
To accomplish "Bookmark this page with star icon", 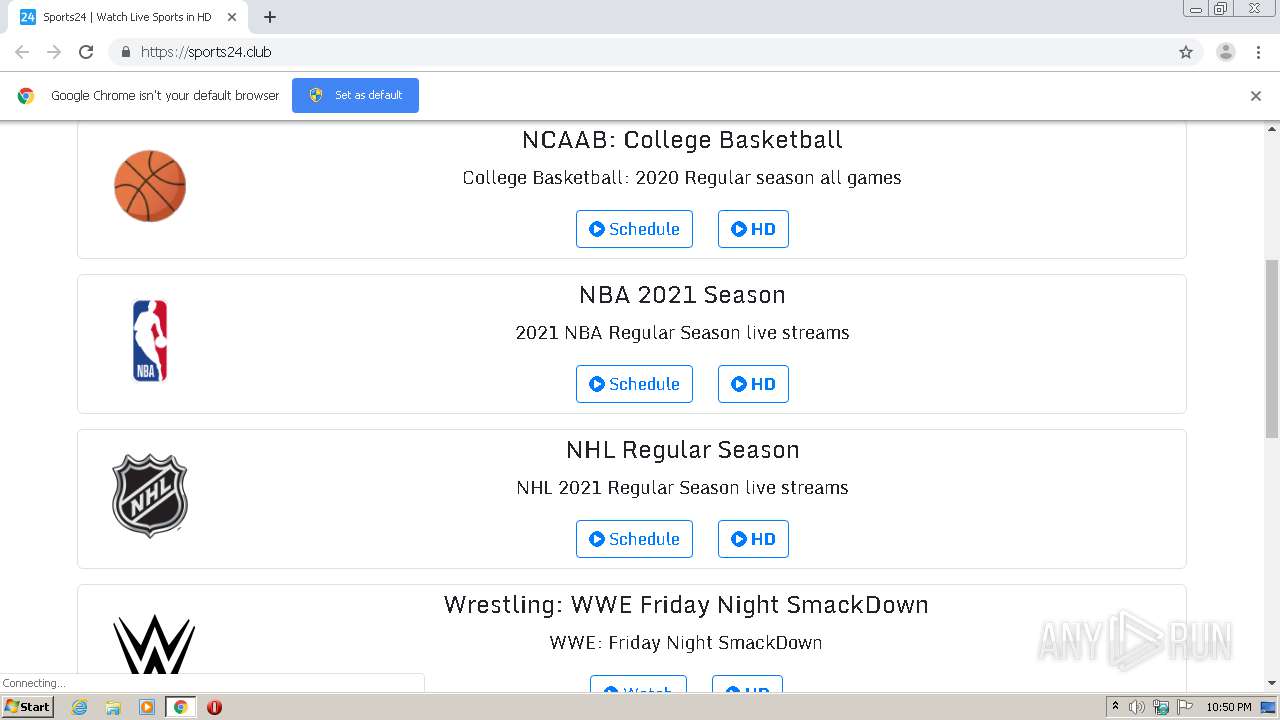I will [x=1186, y=52].
